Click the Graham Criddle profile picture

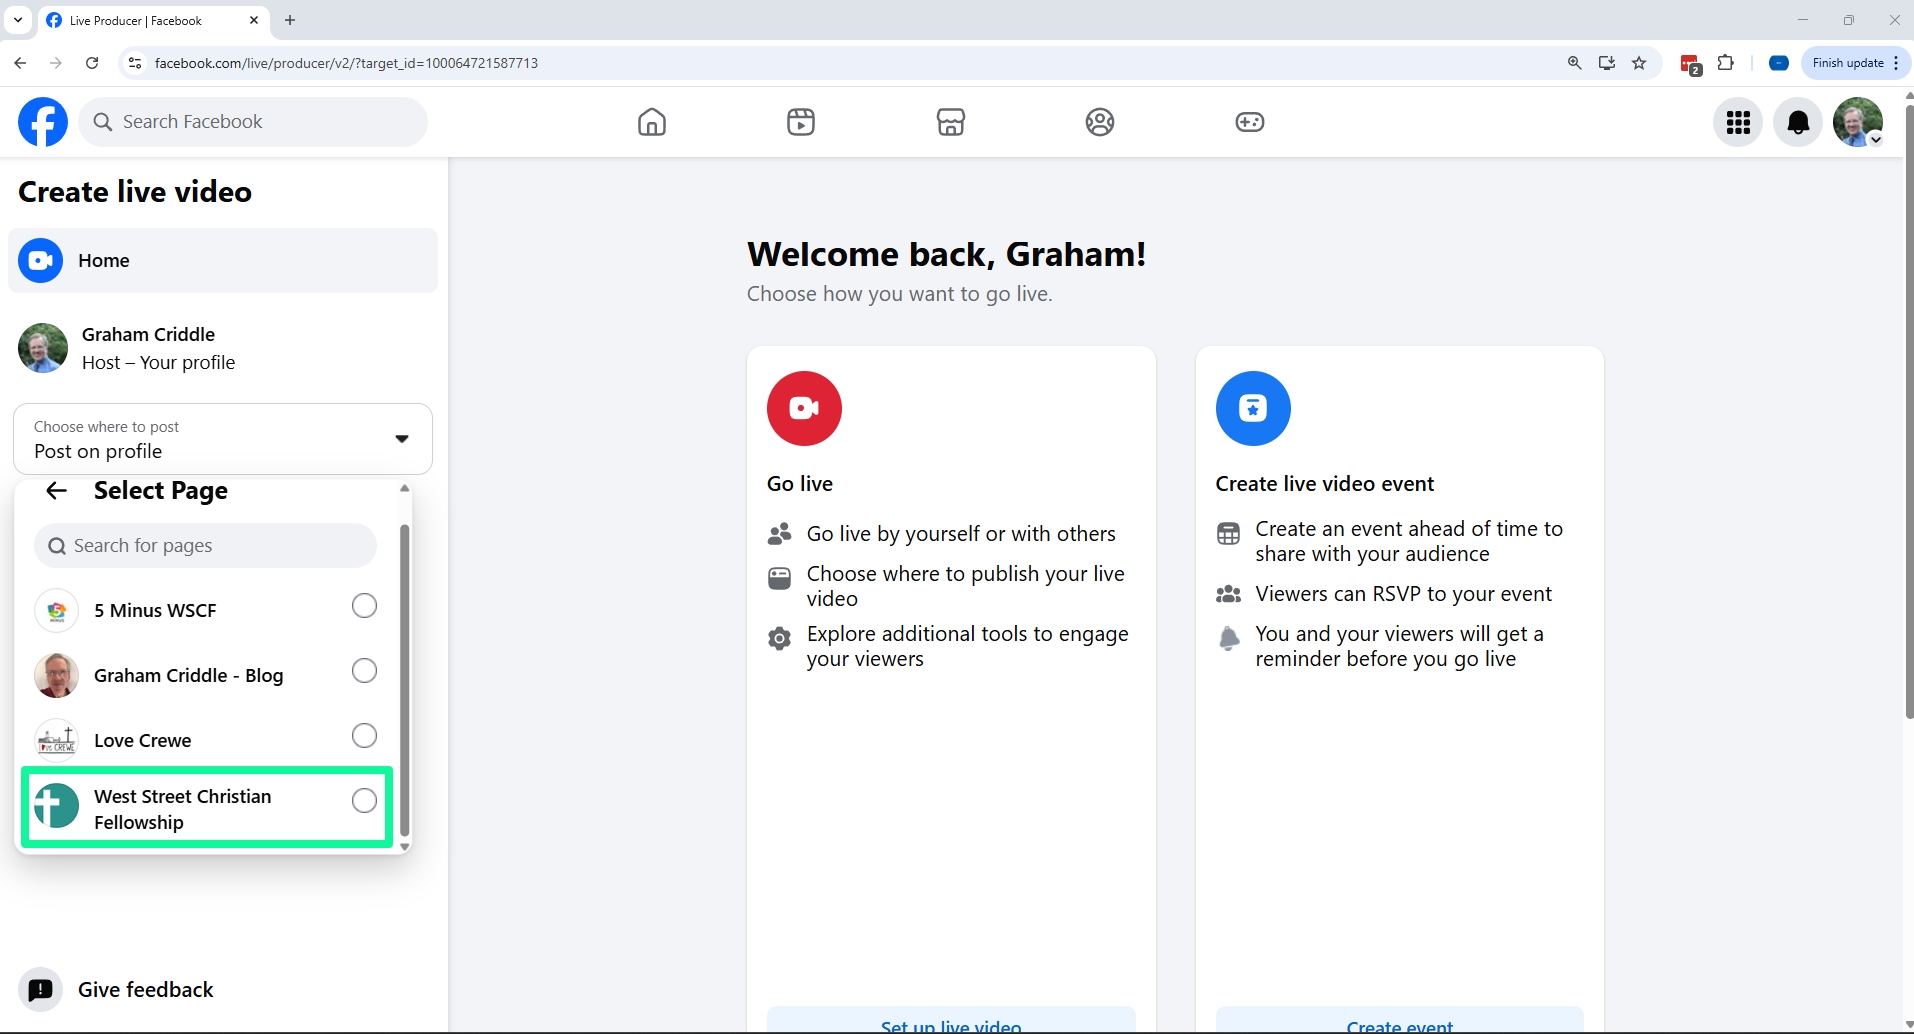tap(43, 348)
